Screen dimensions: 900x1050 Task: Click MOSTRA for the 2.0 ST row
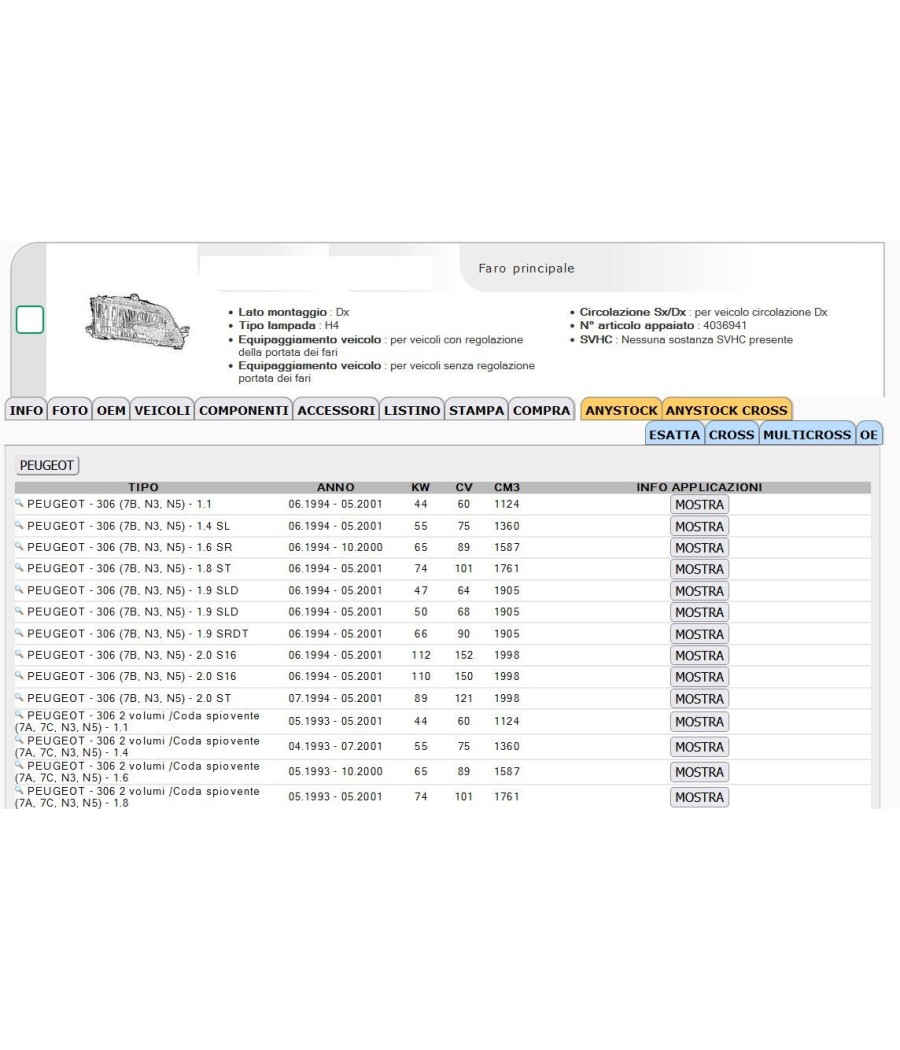699,698
